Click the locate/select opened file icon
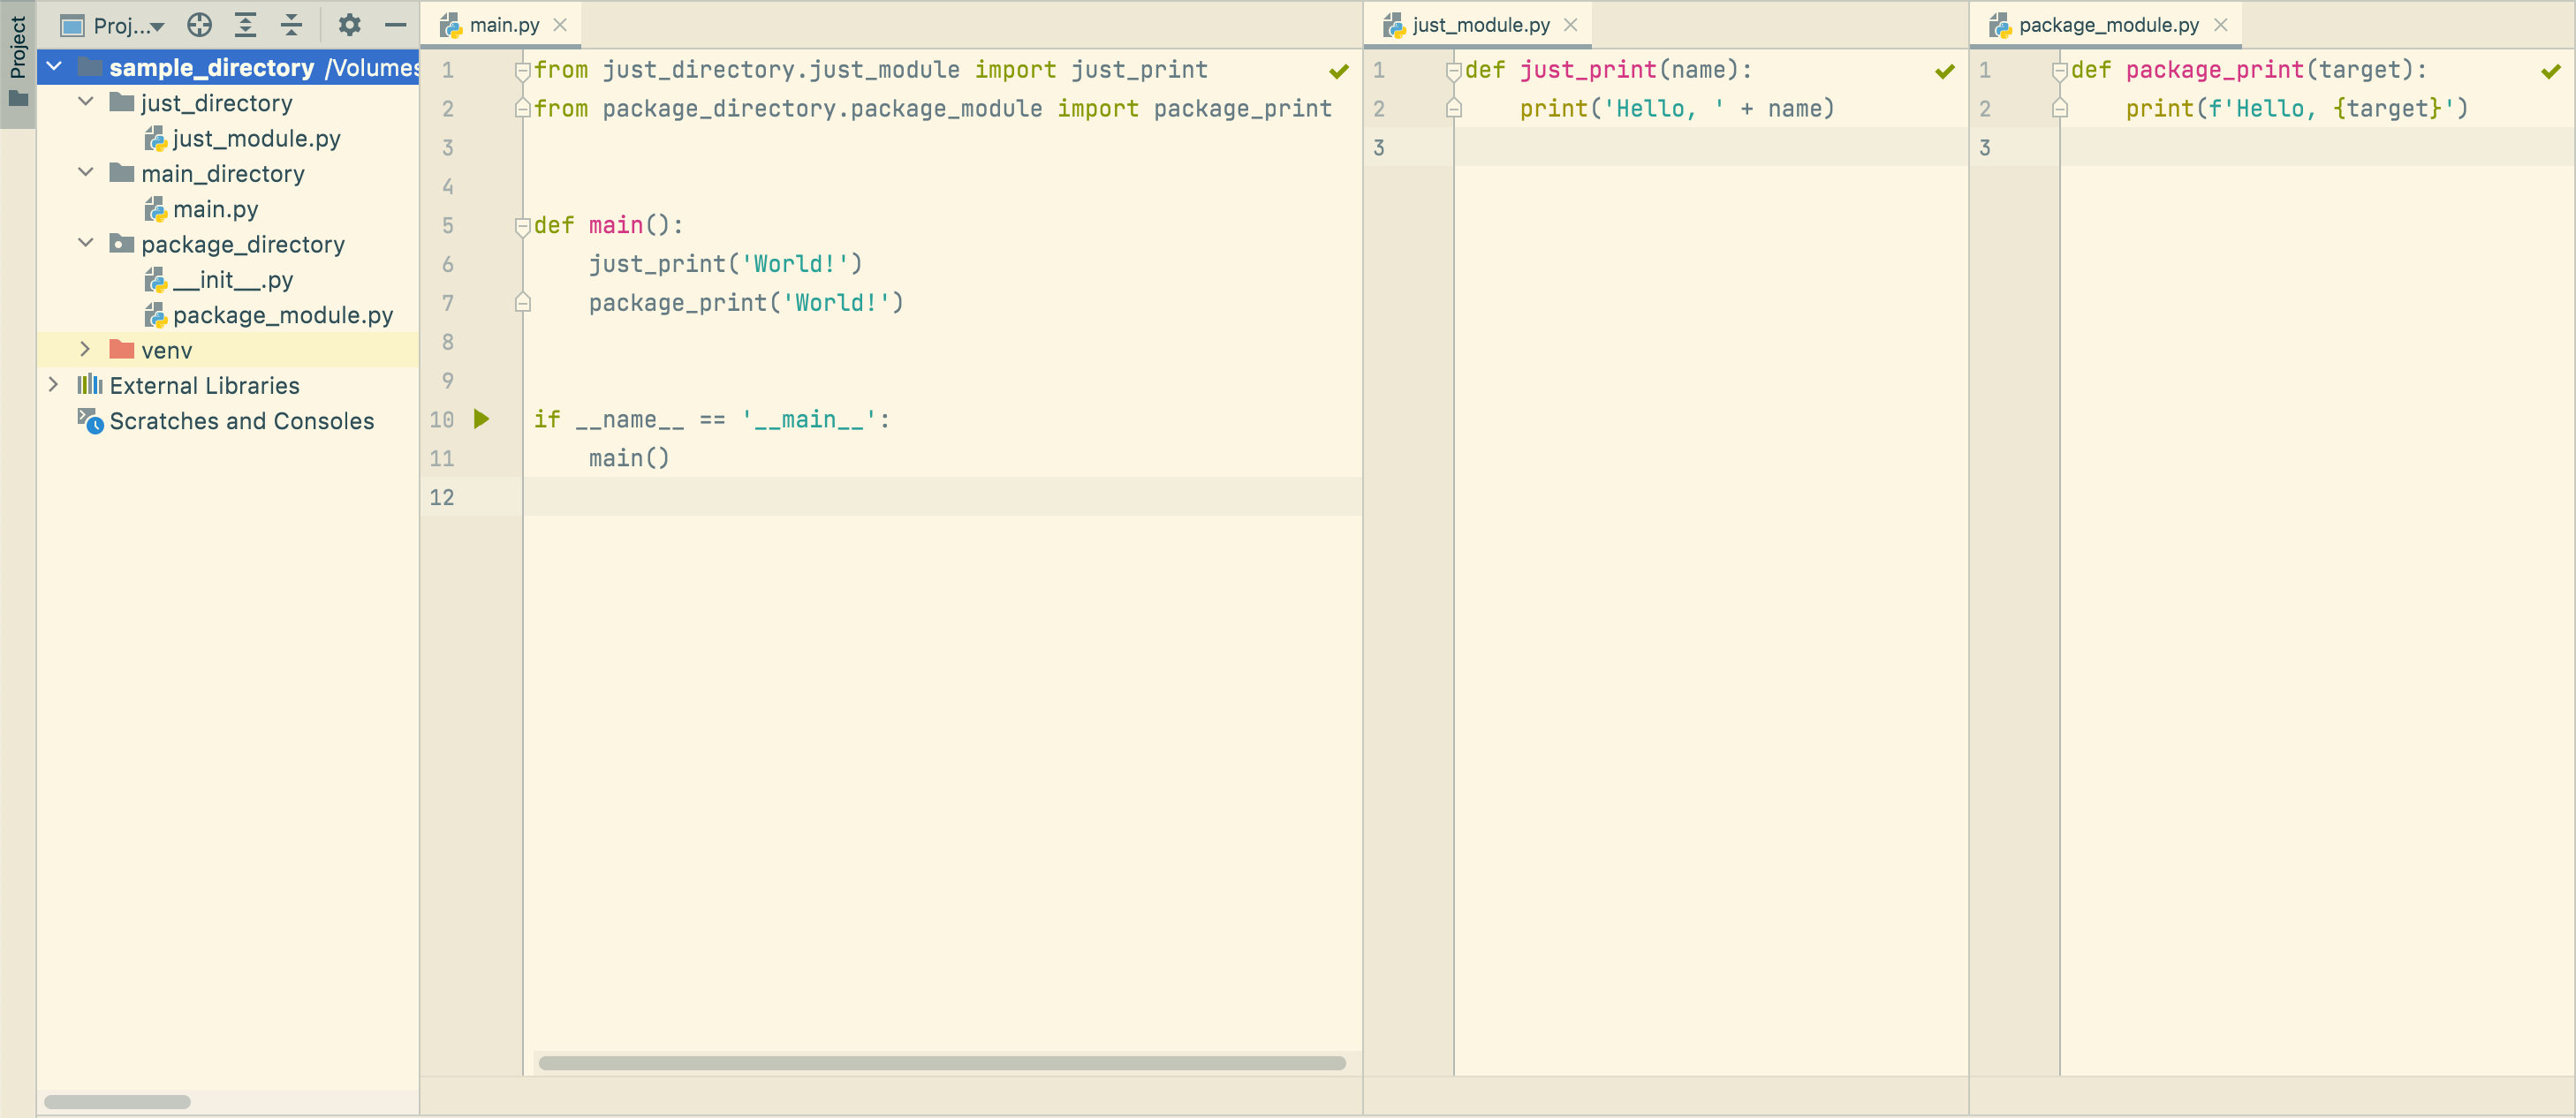Image resolution: width=2576 pixels, height=1118 pixels. pyautogui.click(x=199, y=25)
